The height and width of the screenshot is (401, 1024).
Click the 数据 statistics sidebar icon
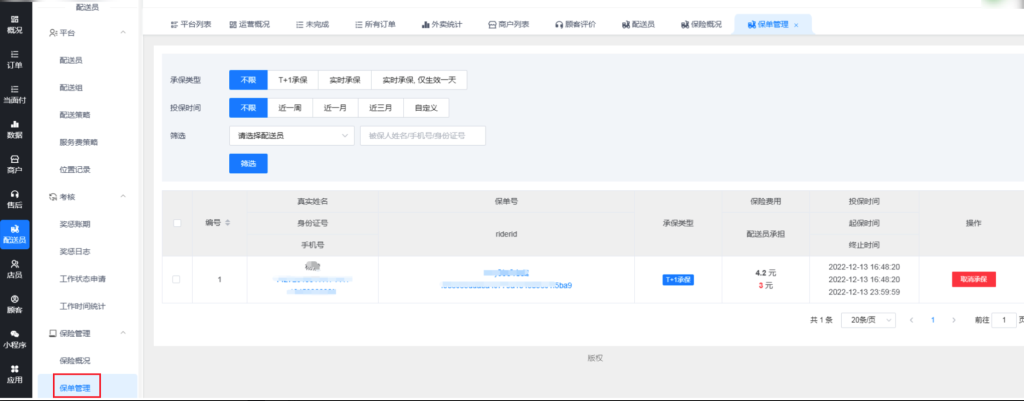[14, 128]
